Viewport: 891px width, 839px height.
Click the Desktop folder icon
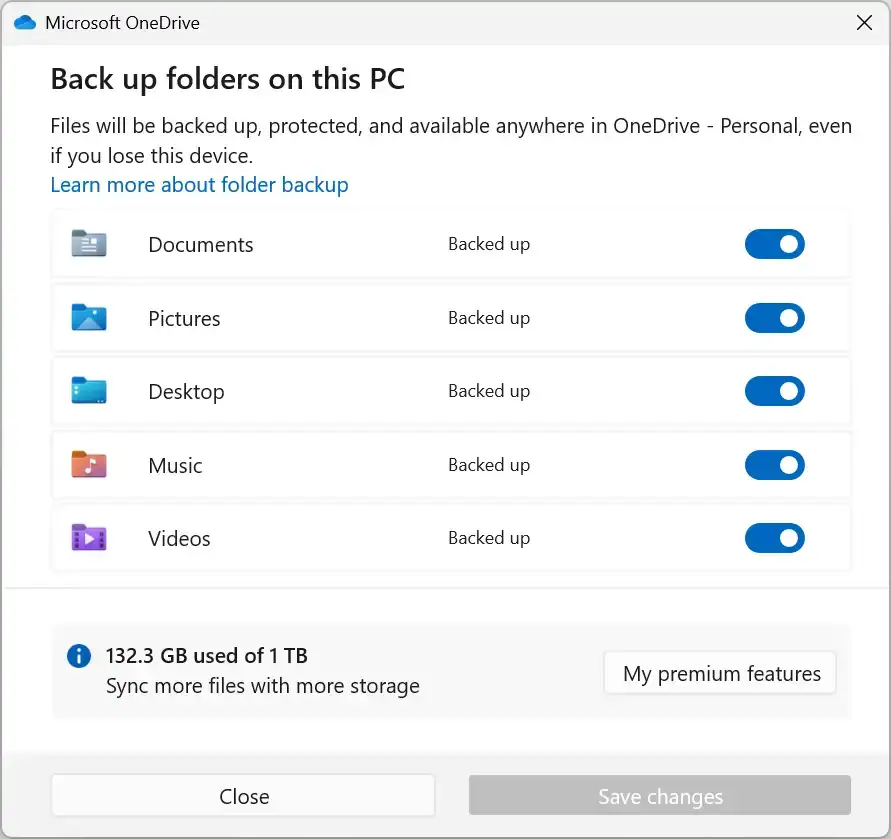[x=89, y=391]
